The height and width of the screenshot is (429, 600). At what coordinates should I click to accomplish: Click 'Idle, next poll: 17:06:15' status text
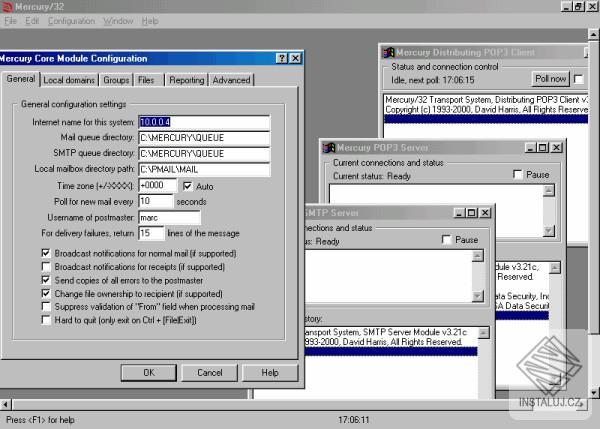[x=432, y=80]
